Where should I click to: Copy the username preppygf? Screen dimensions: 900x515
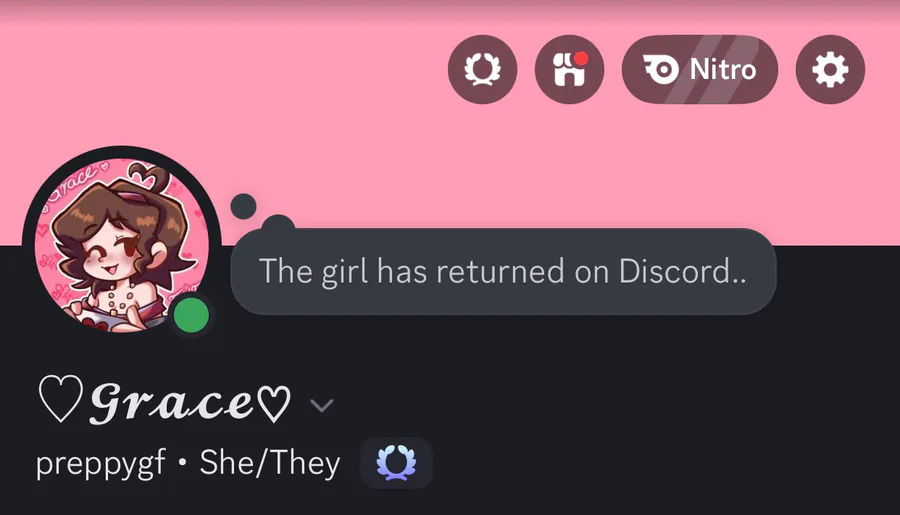(100, 464)
